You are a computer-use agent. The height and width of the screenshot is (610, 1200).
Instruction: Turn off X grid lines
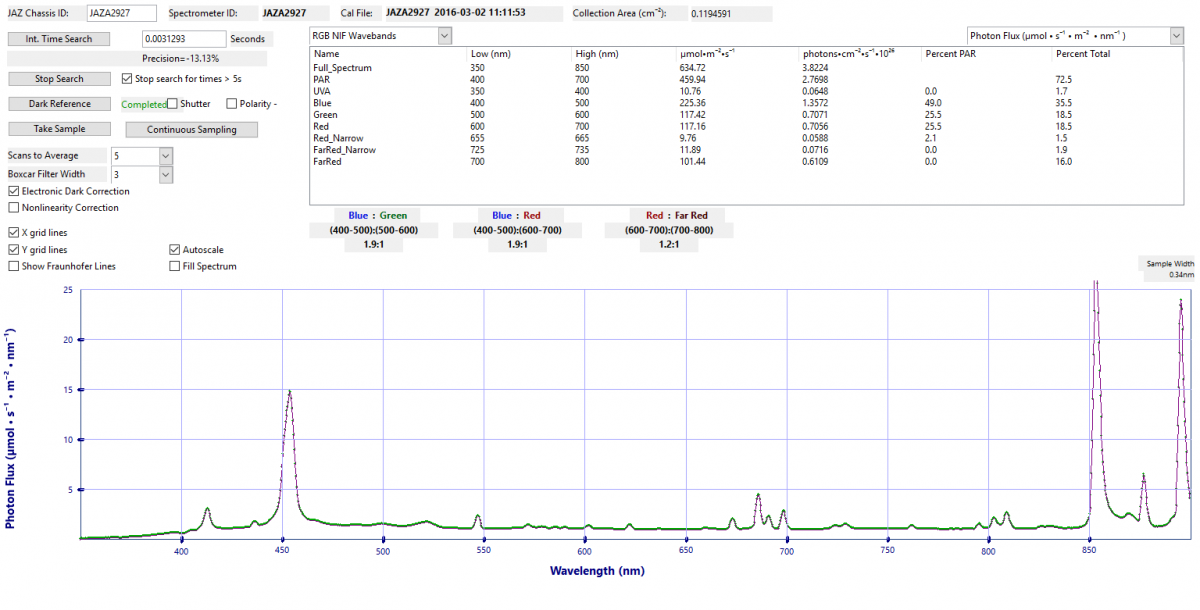pos(14,233)
